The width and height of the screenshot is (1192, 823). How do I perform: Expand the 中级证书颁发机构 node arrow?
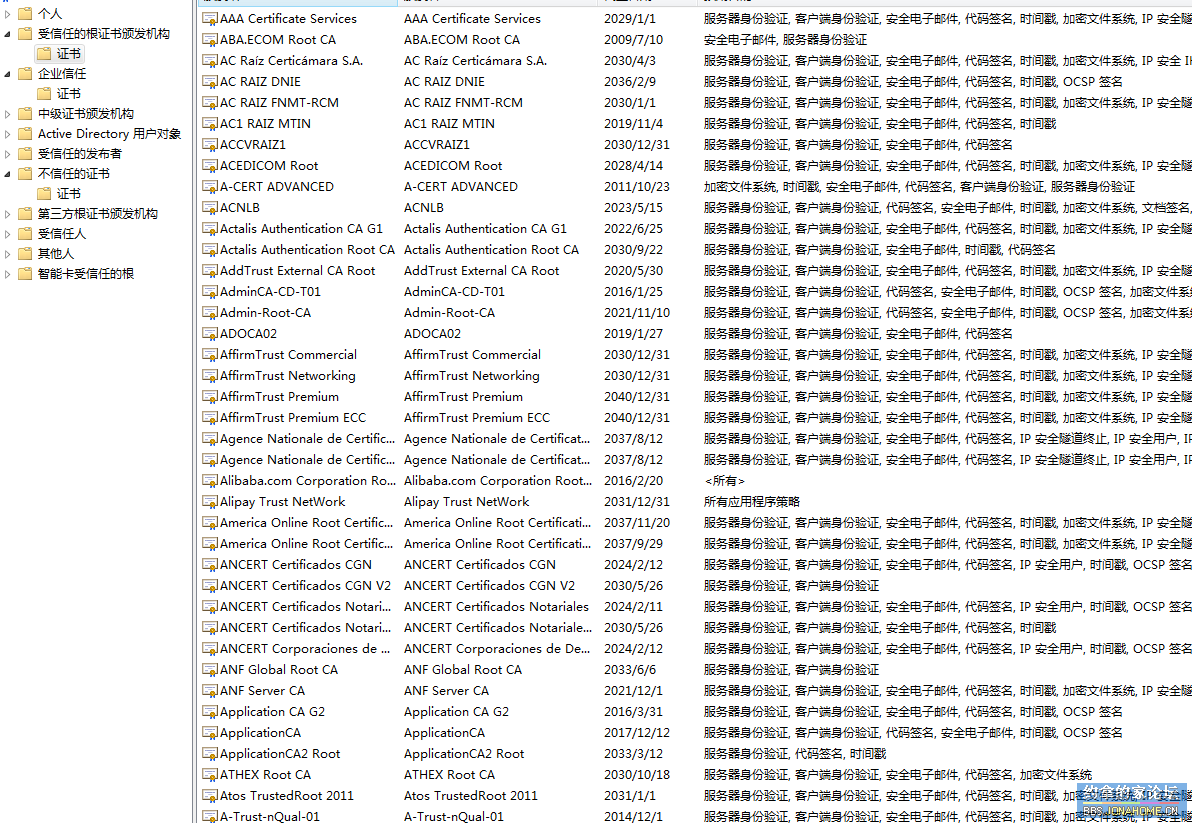pyautogui.click(x=8, y=114)
